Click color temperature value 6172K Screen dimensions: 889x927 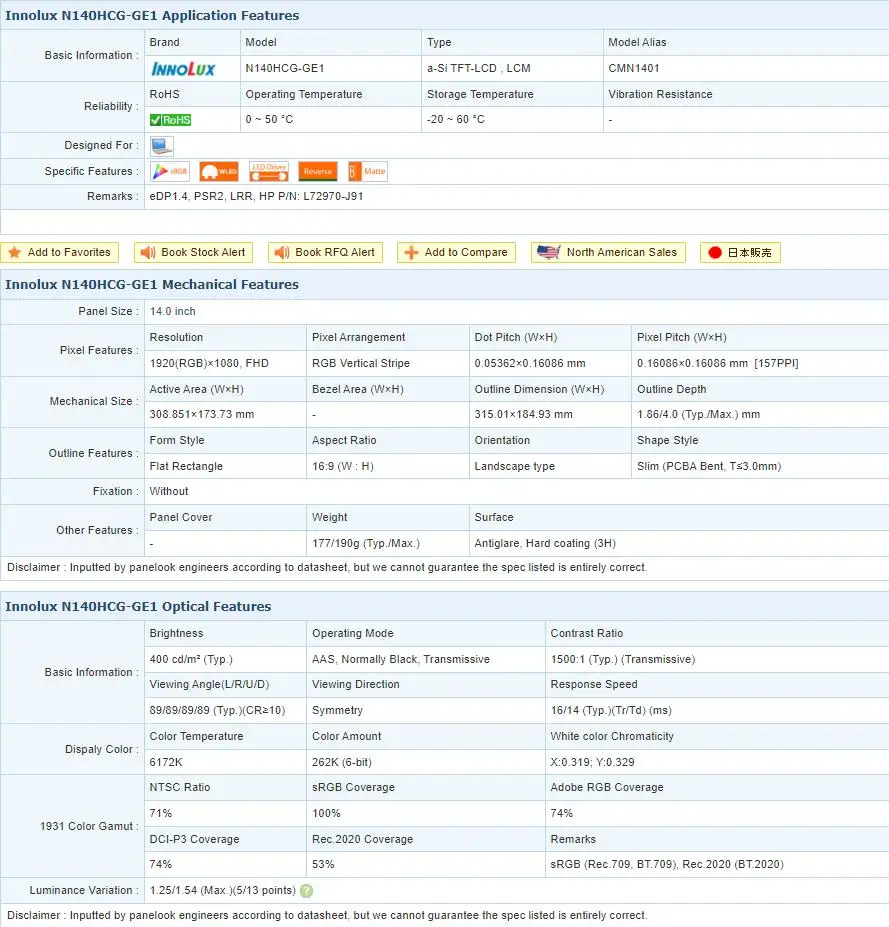click(166, 763)
